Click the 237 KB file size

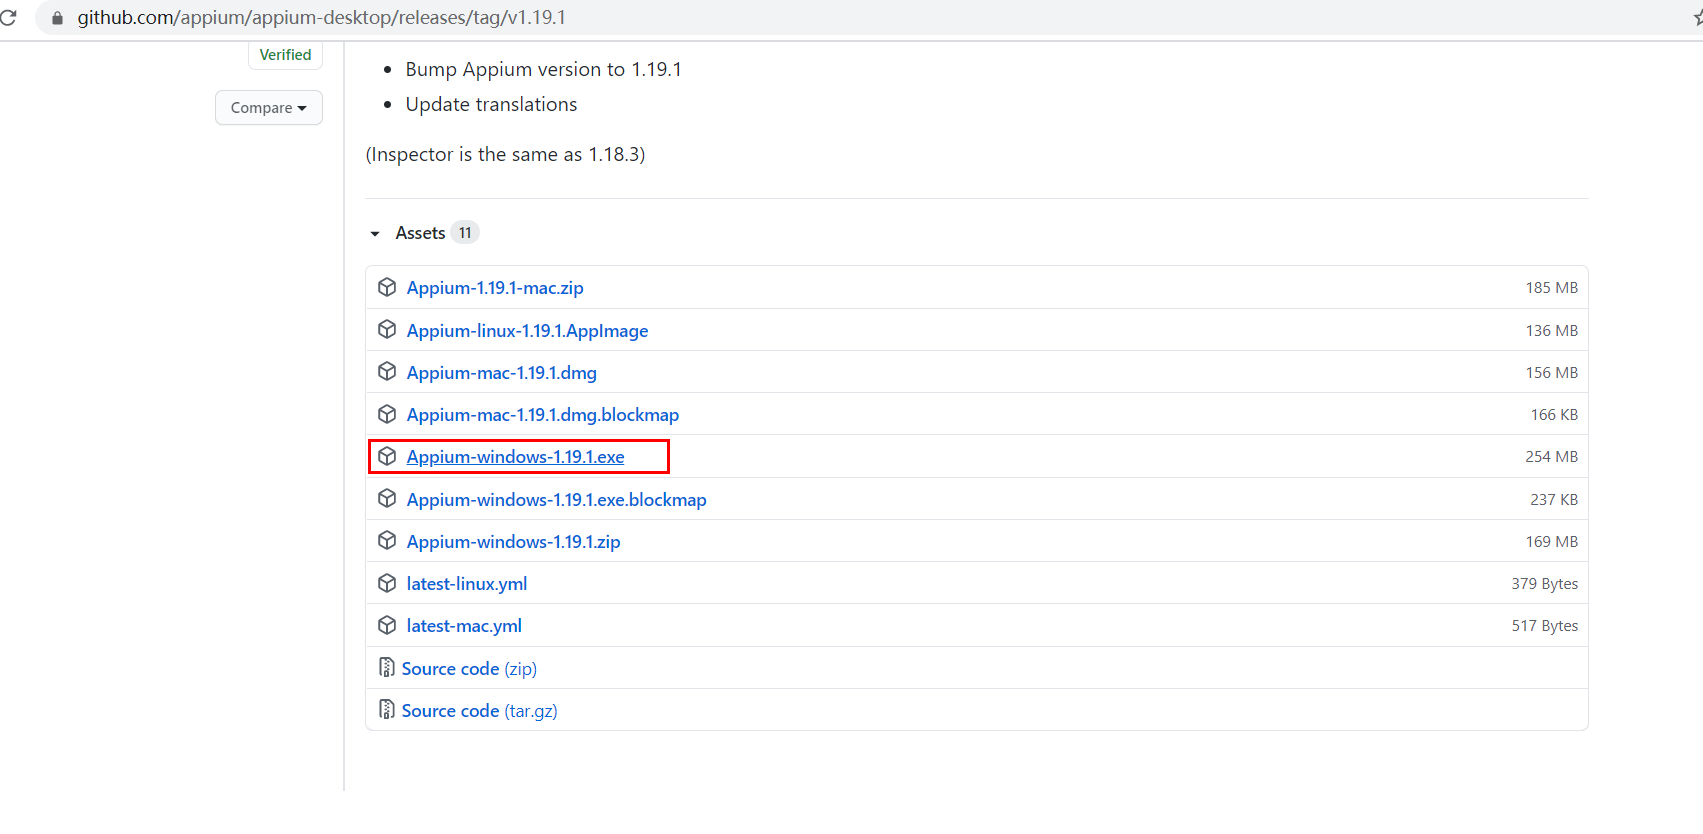click(x=1554, y=500)
